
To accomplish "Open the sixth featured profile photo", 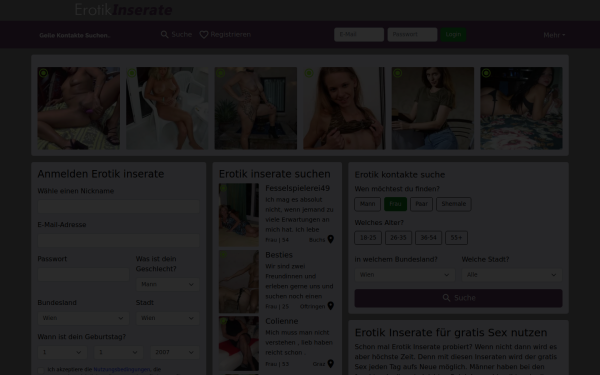I will coord(521,108).
